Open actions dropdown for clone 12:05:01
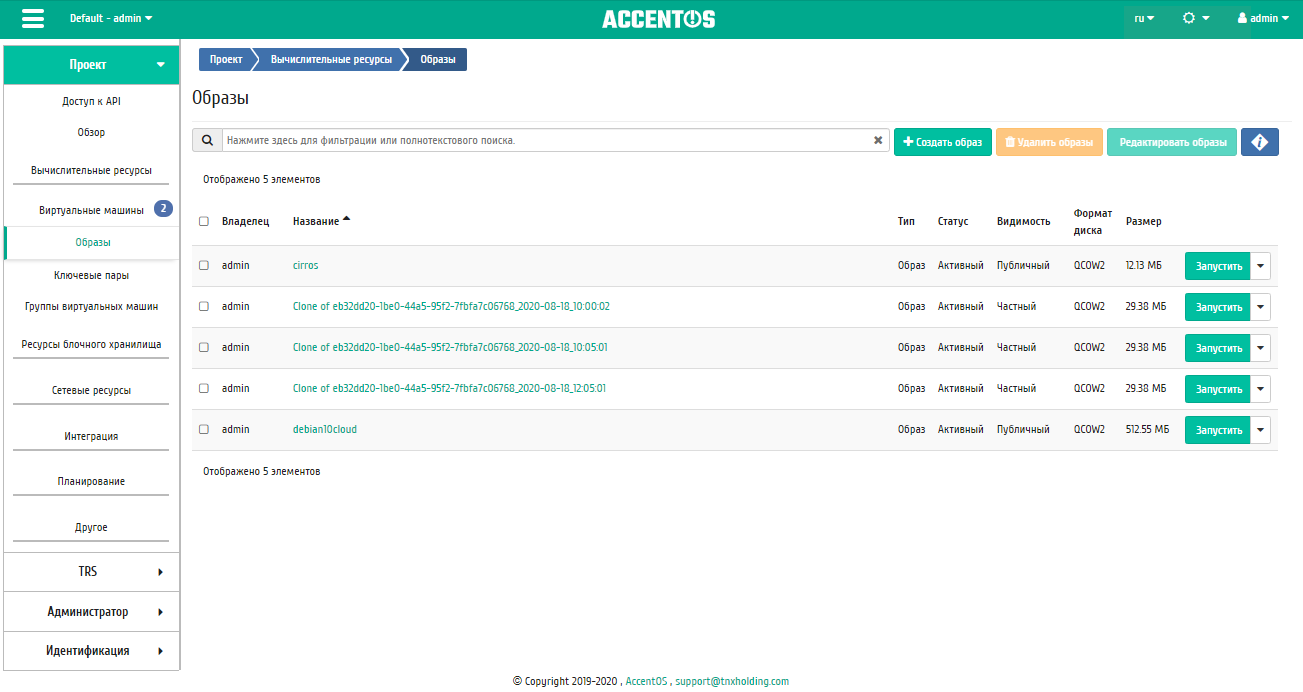 [1260, 389]
